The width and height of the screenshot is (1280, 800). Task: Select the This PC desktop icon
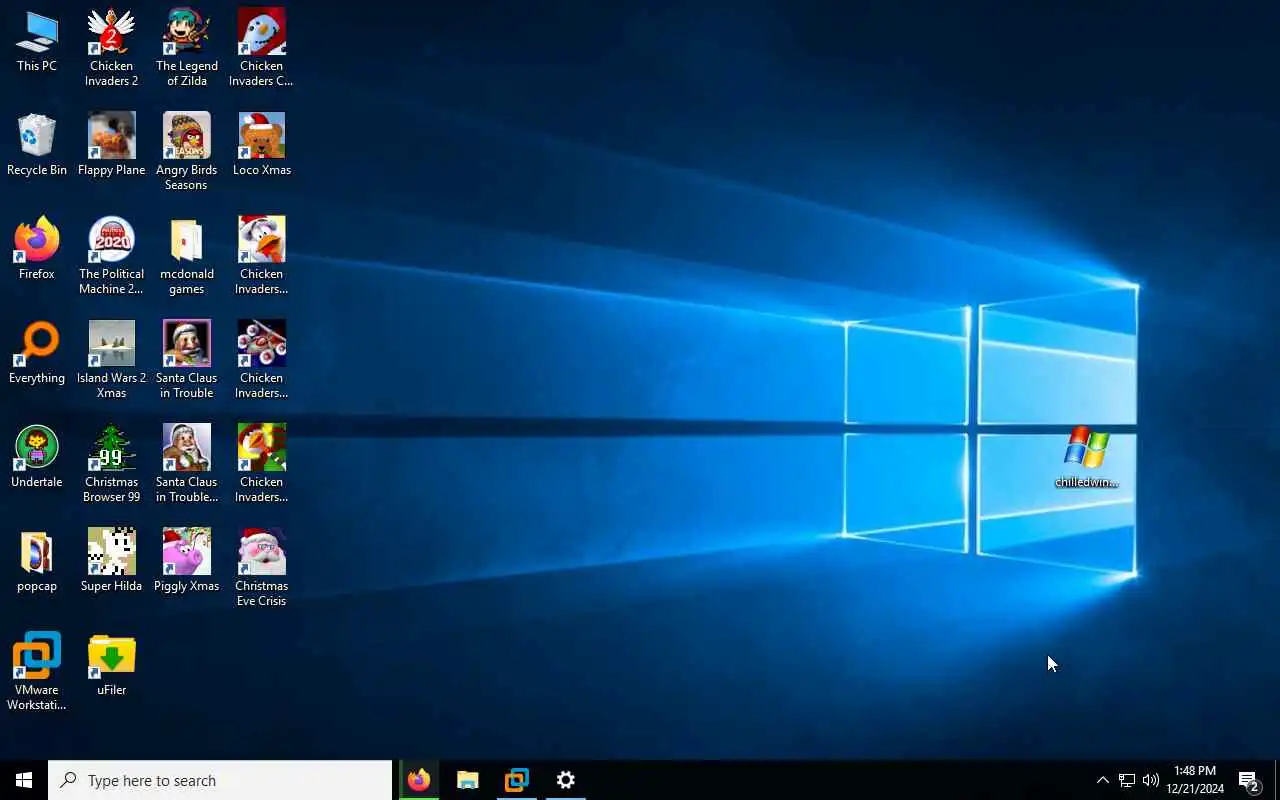[37, 42]
